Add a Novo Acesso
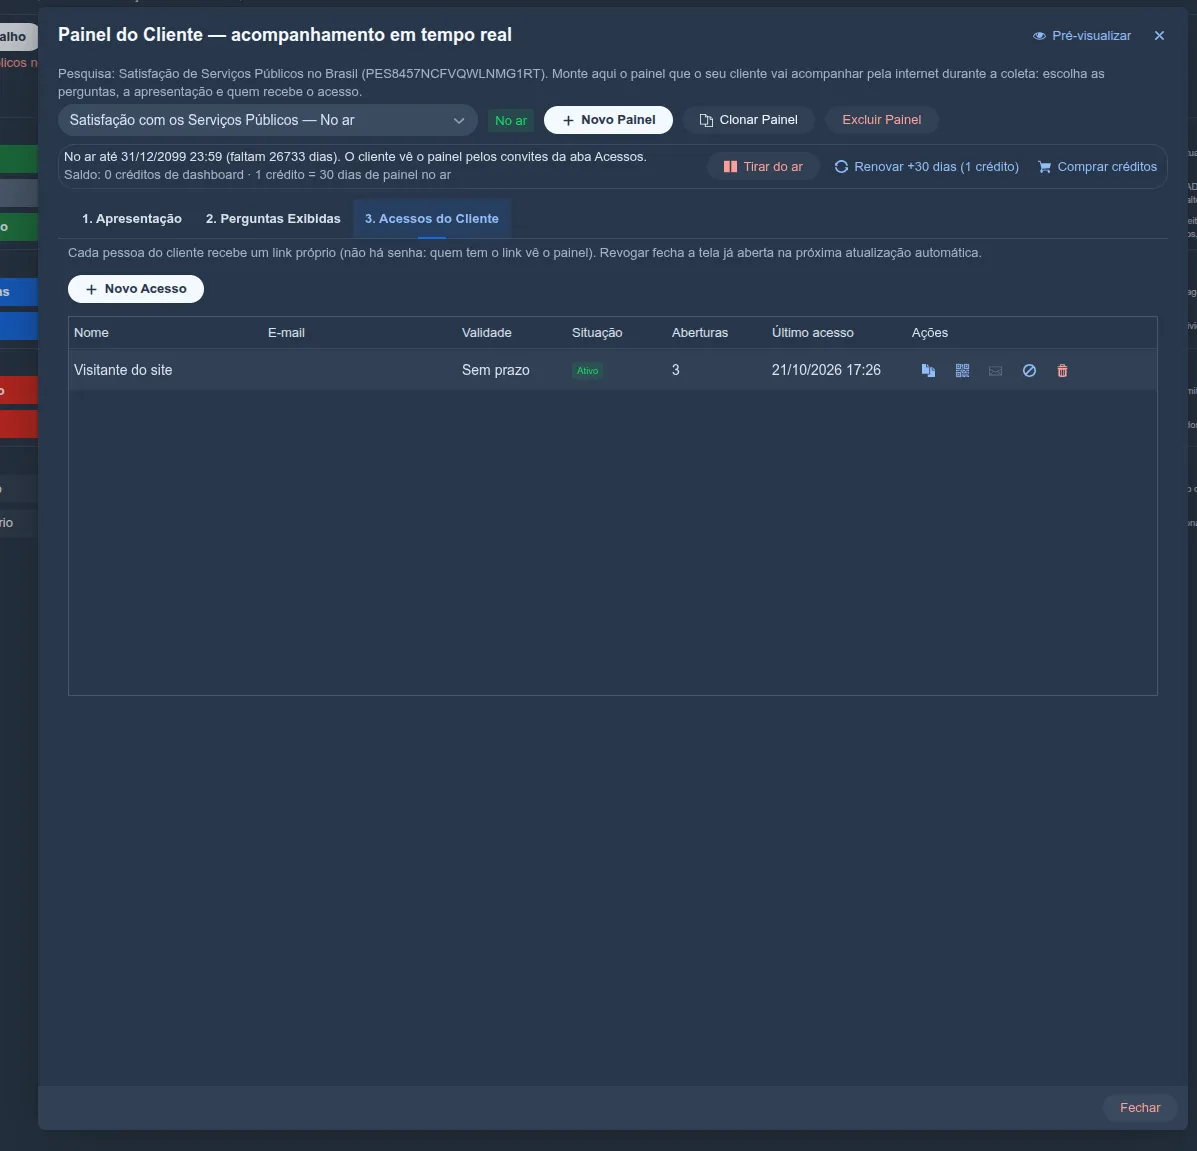Screen dimensions: 1197x1151 136,289
